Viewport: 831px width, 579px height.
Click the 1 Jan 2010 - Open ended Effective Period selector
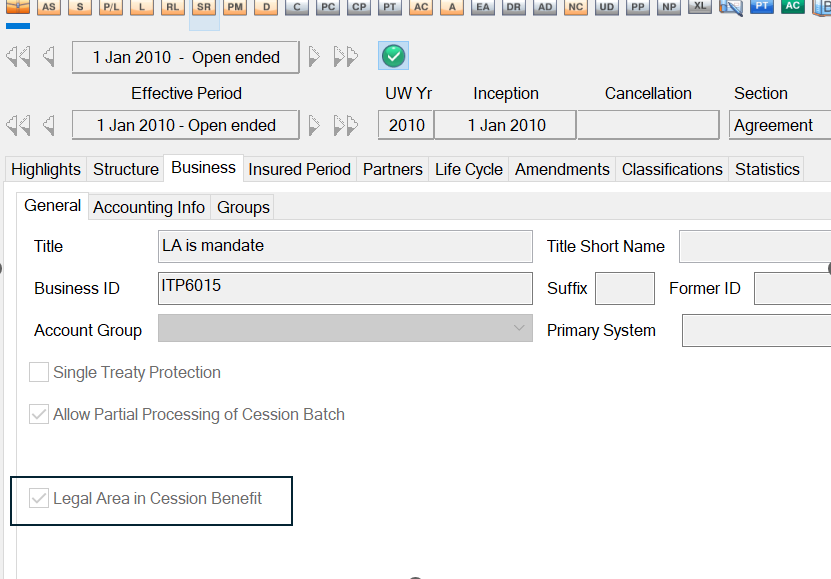(186, 125)
